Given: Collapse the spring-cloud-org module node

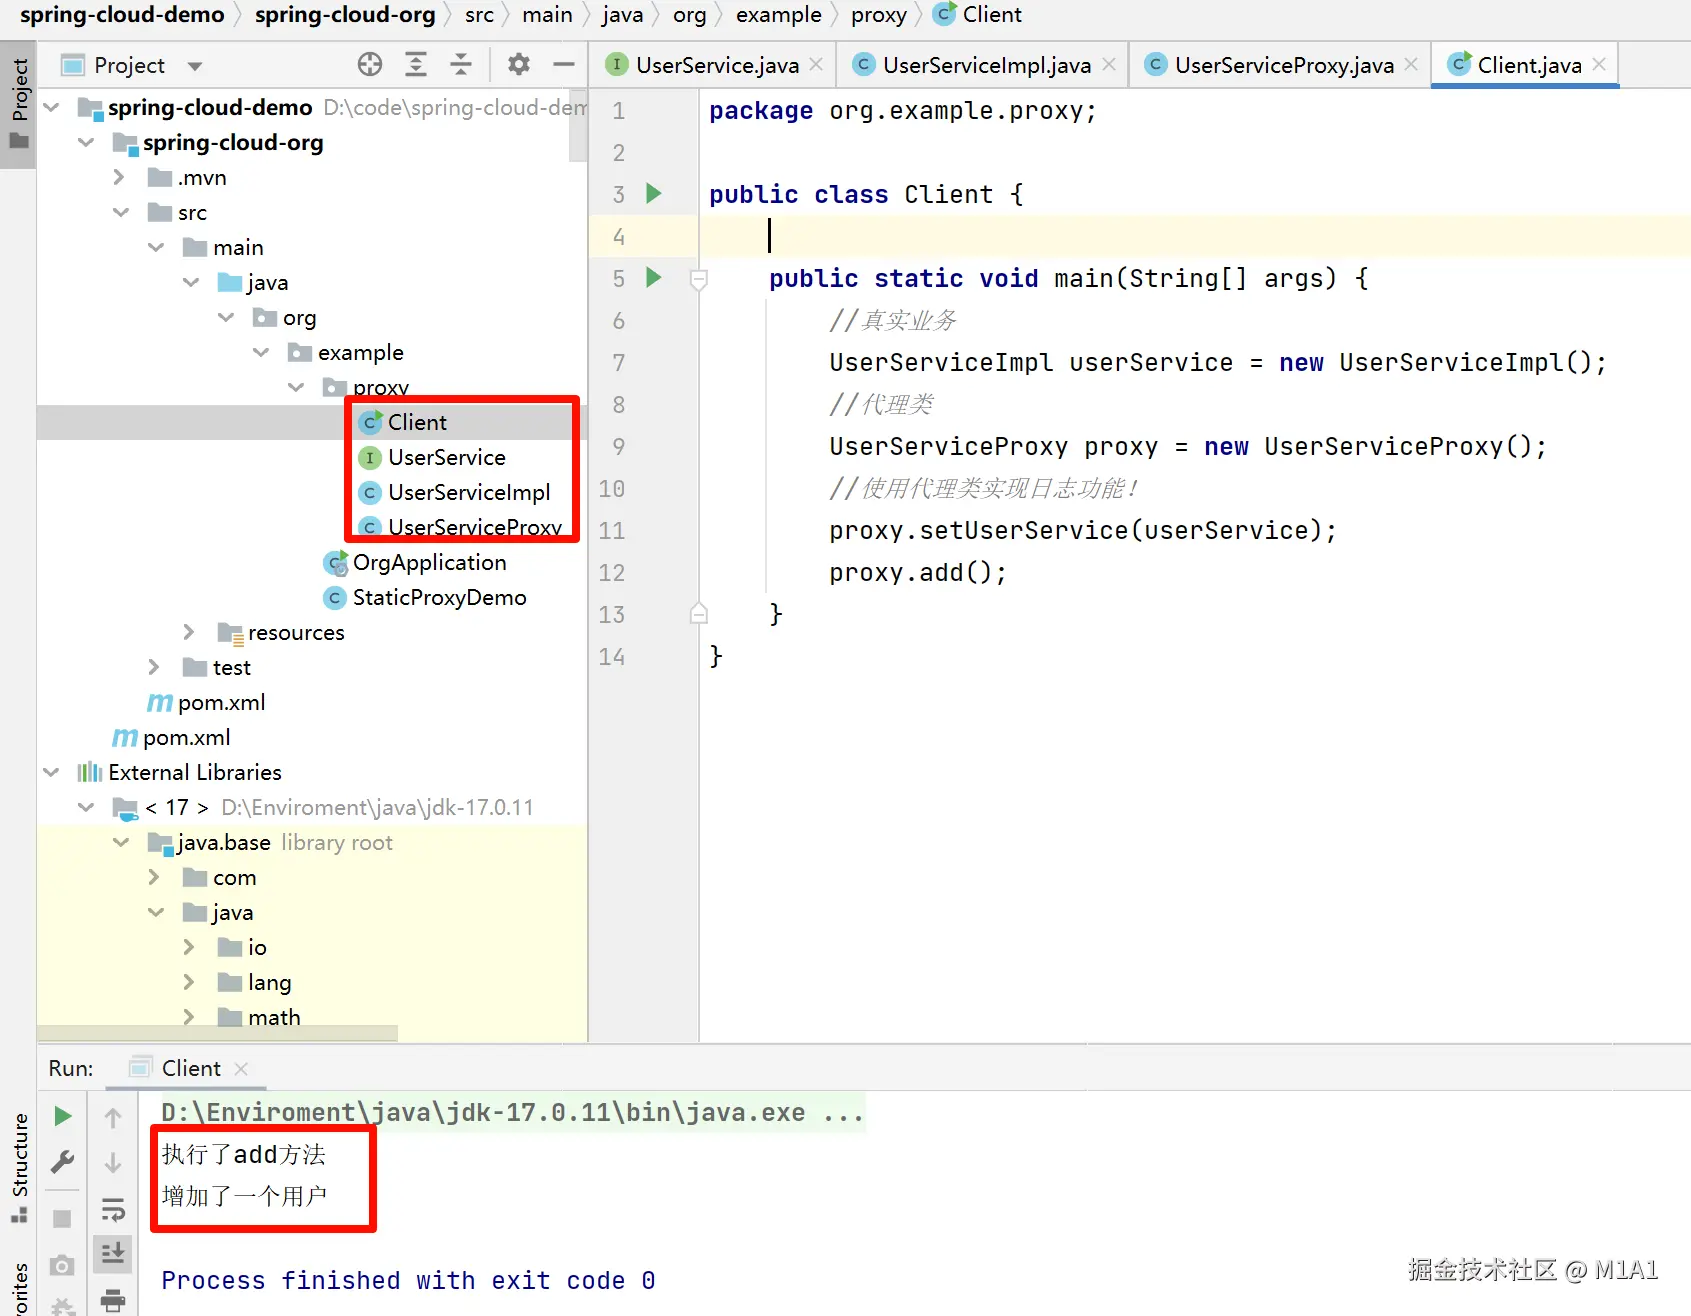Looking at the screenshot, I should coord(87,142).
